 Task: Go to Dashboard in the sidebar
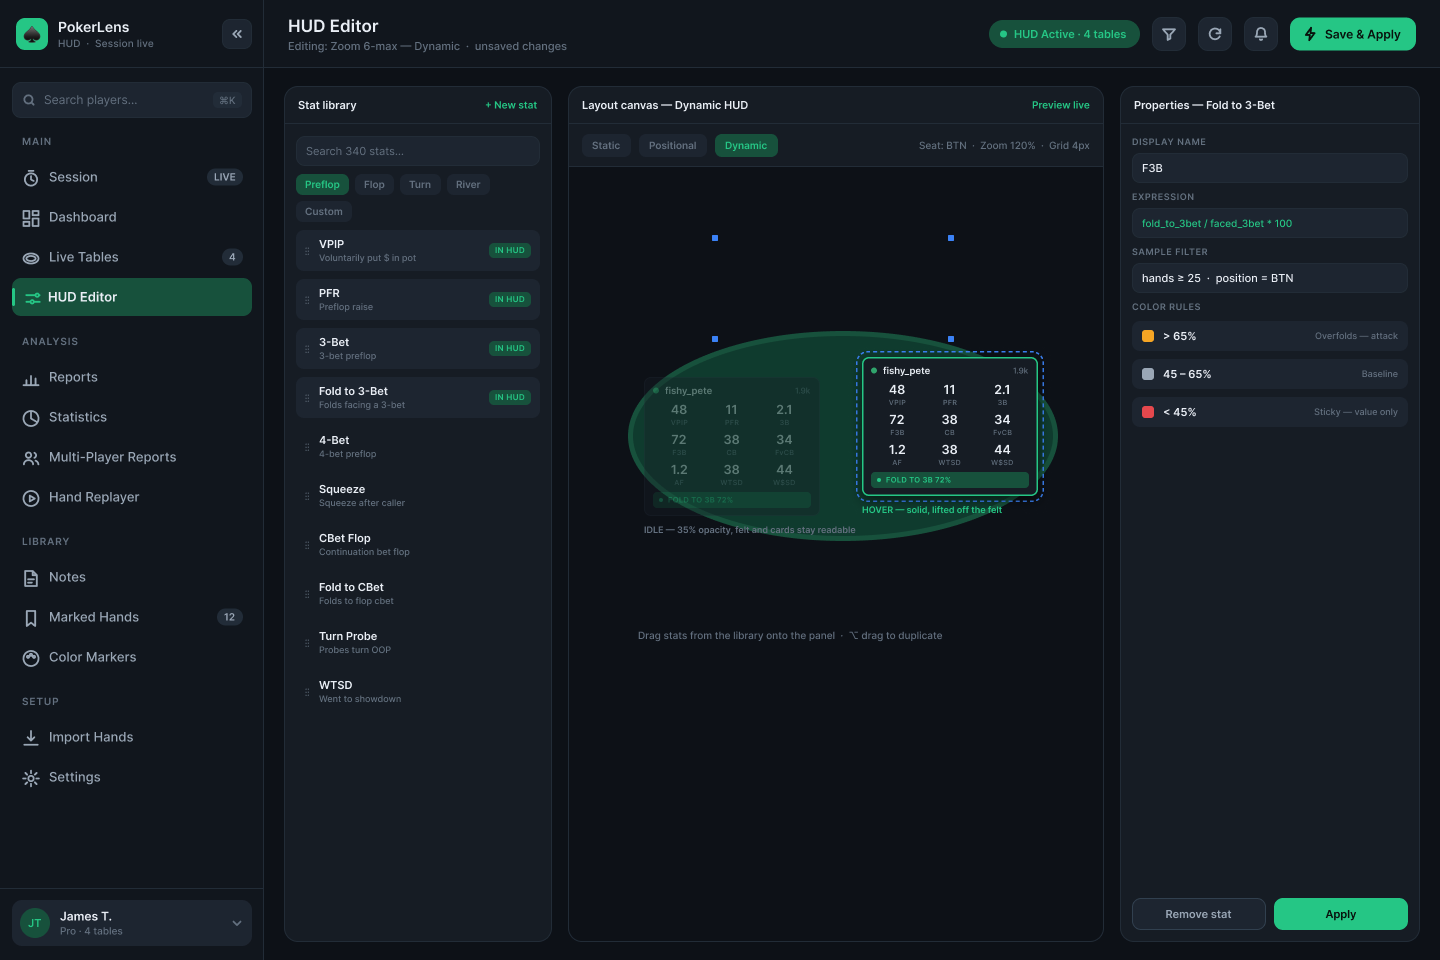[x=132, y=217]
